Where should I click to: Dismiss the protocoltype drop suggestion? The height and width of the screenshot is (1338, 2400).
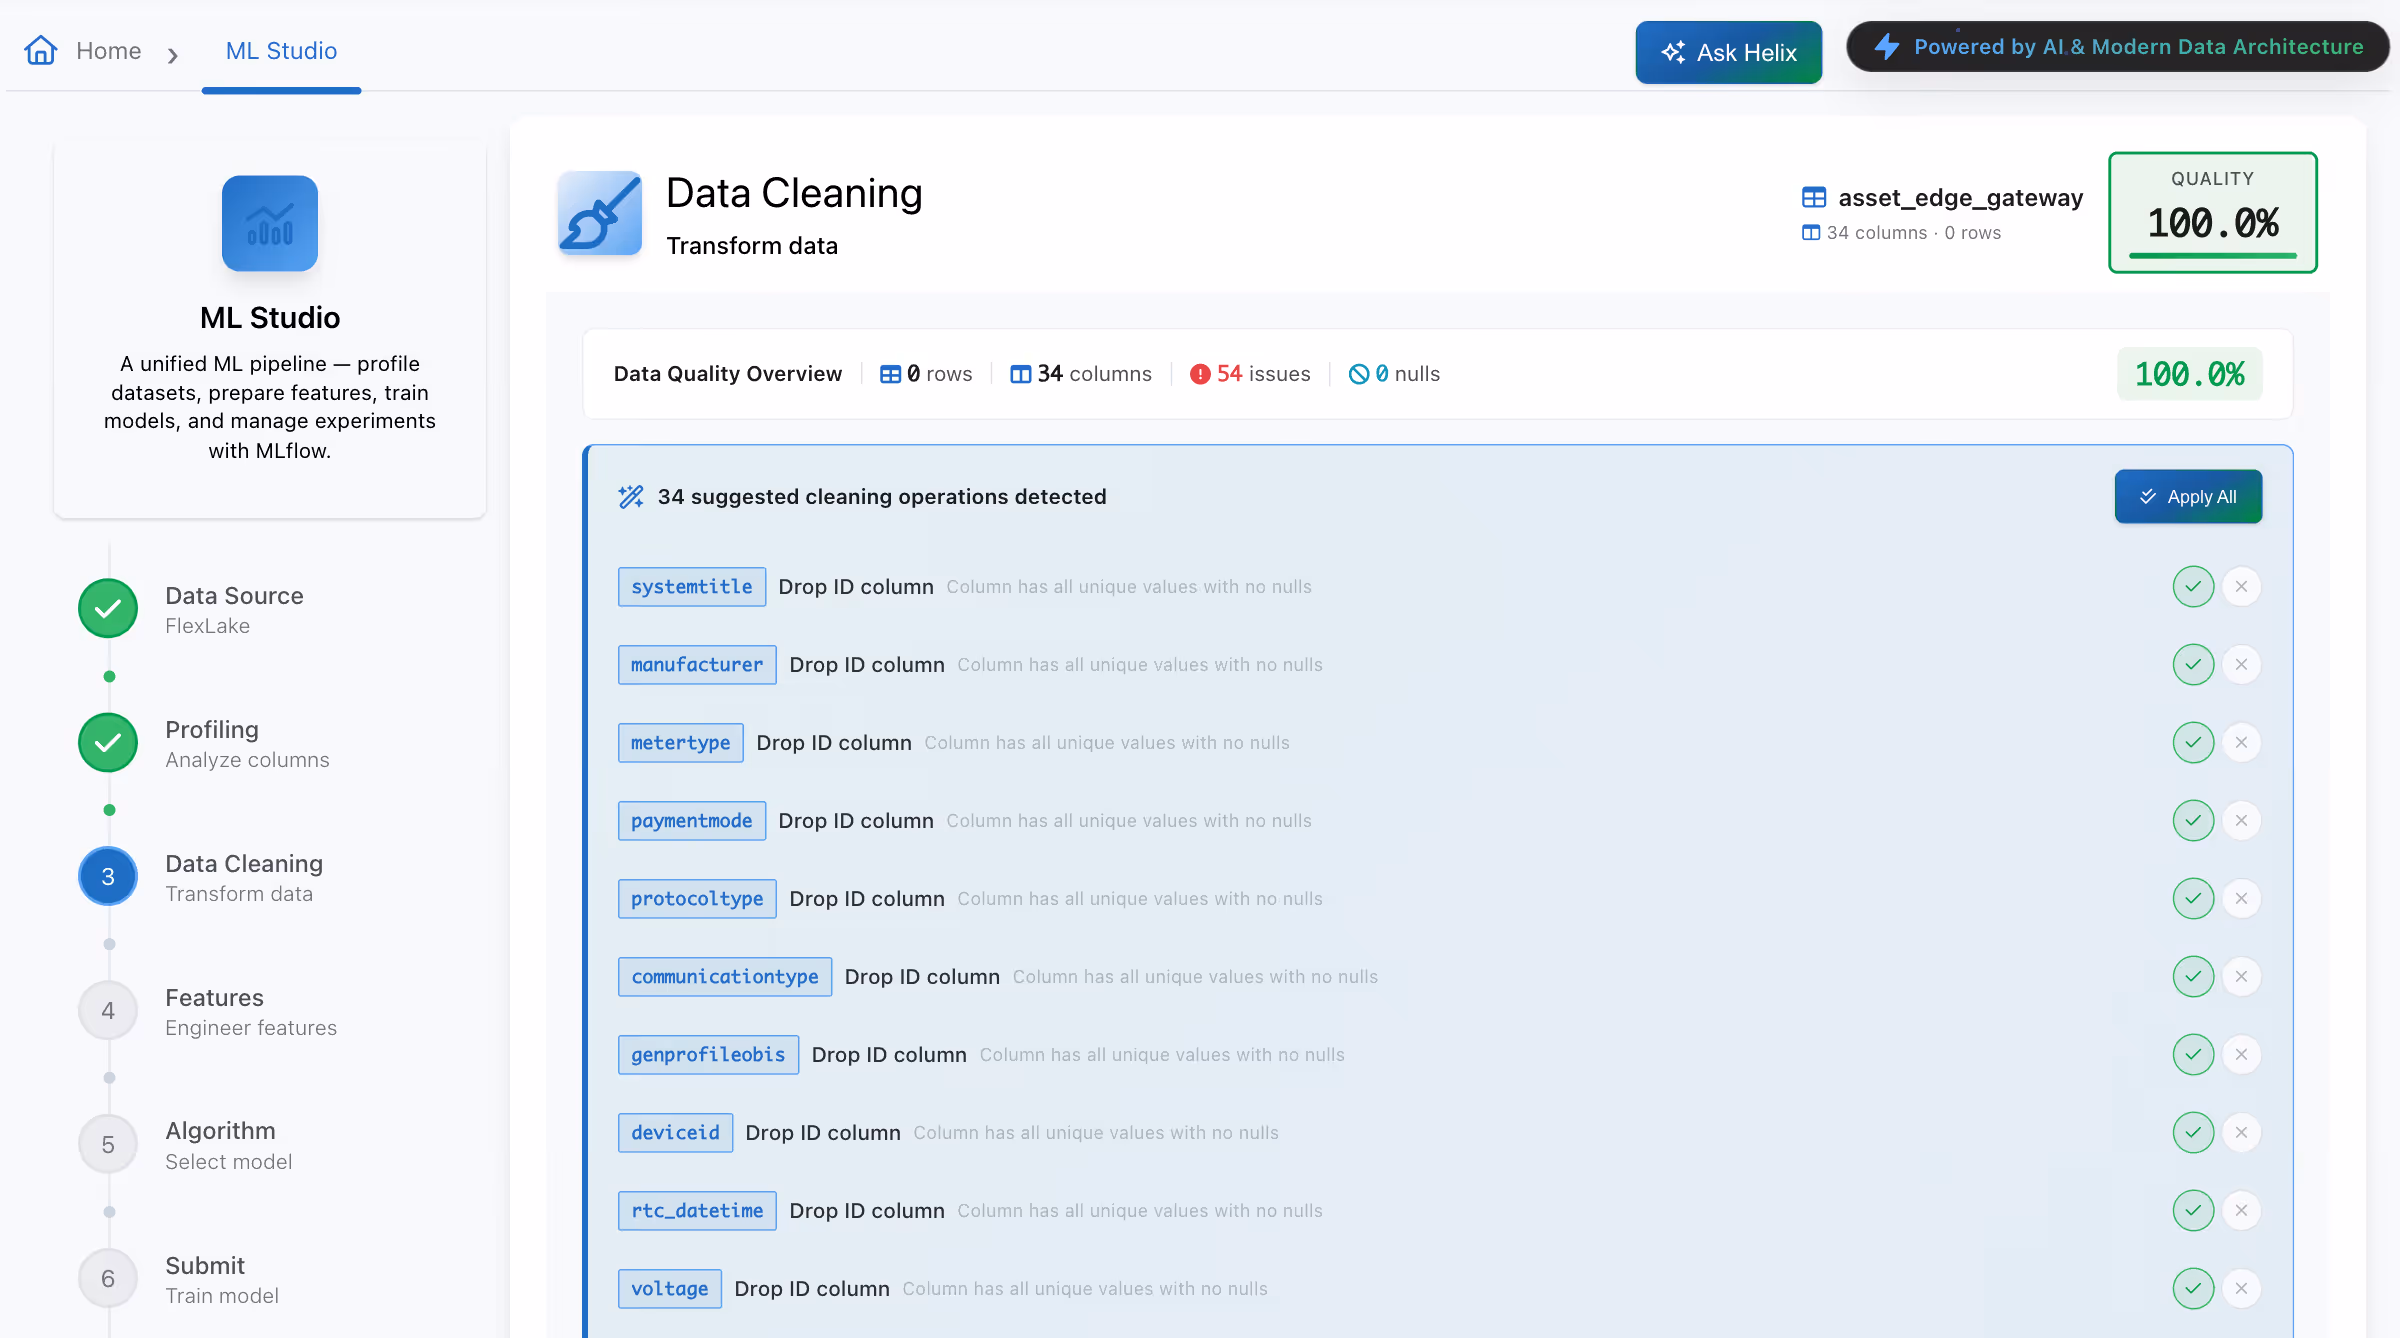pos(2242,899)
